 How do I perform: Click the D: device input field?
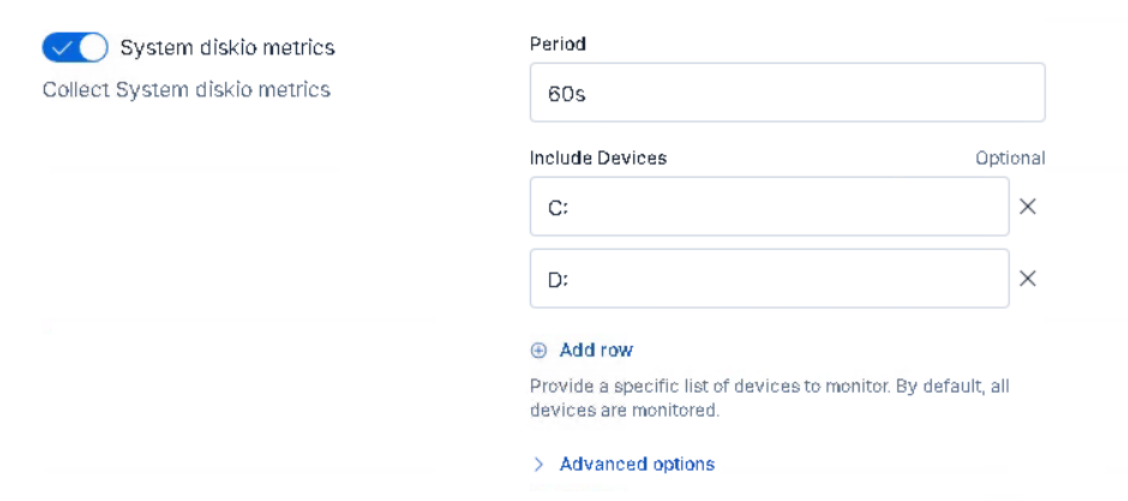[x=768, y=279]
